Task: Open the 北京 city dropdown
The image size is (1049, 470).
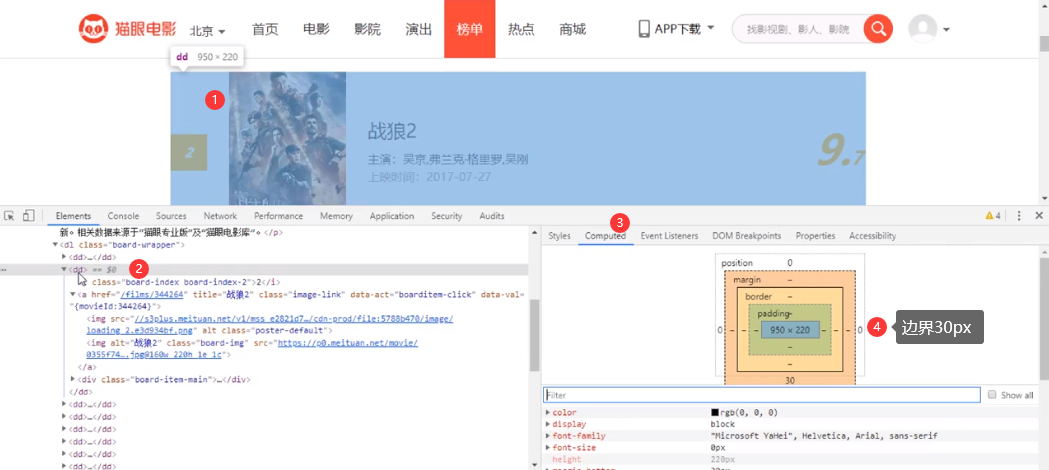Action: [x=207, y=31]
